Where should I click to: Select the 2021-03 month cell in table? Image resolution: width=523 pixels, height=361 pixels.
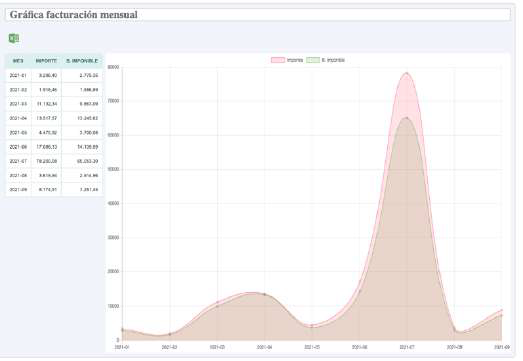point(18,104)
